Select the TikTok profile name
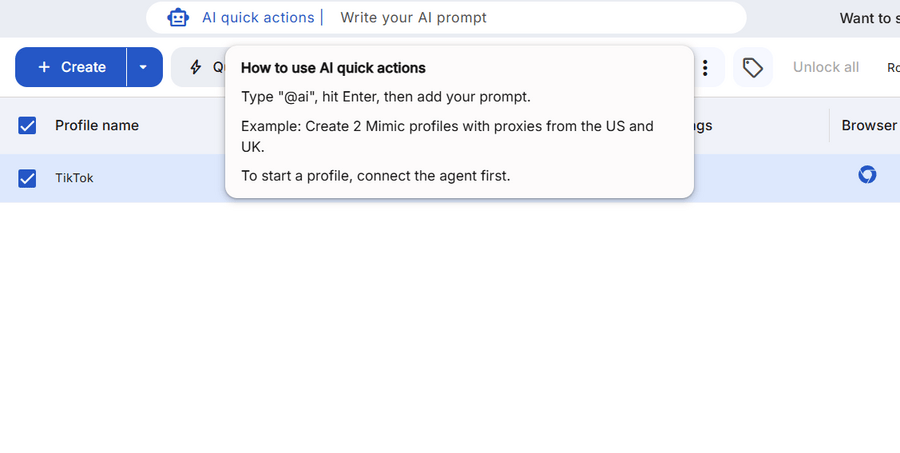Viewport: 900px width, 453px height. point(74,178)
